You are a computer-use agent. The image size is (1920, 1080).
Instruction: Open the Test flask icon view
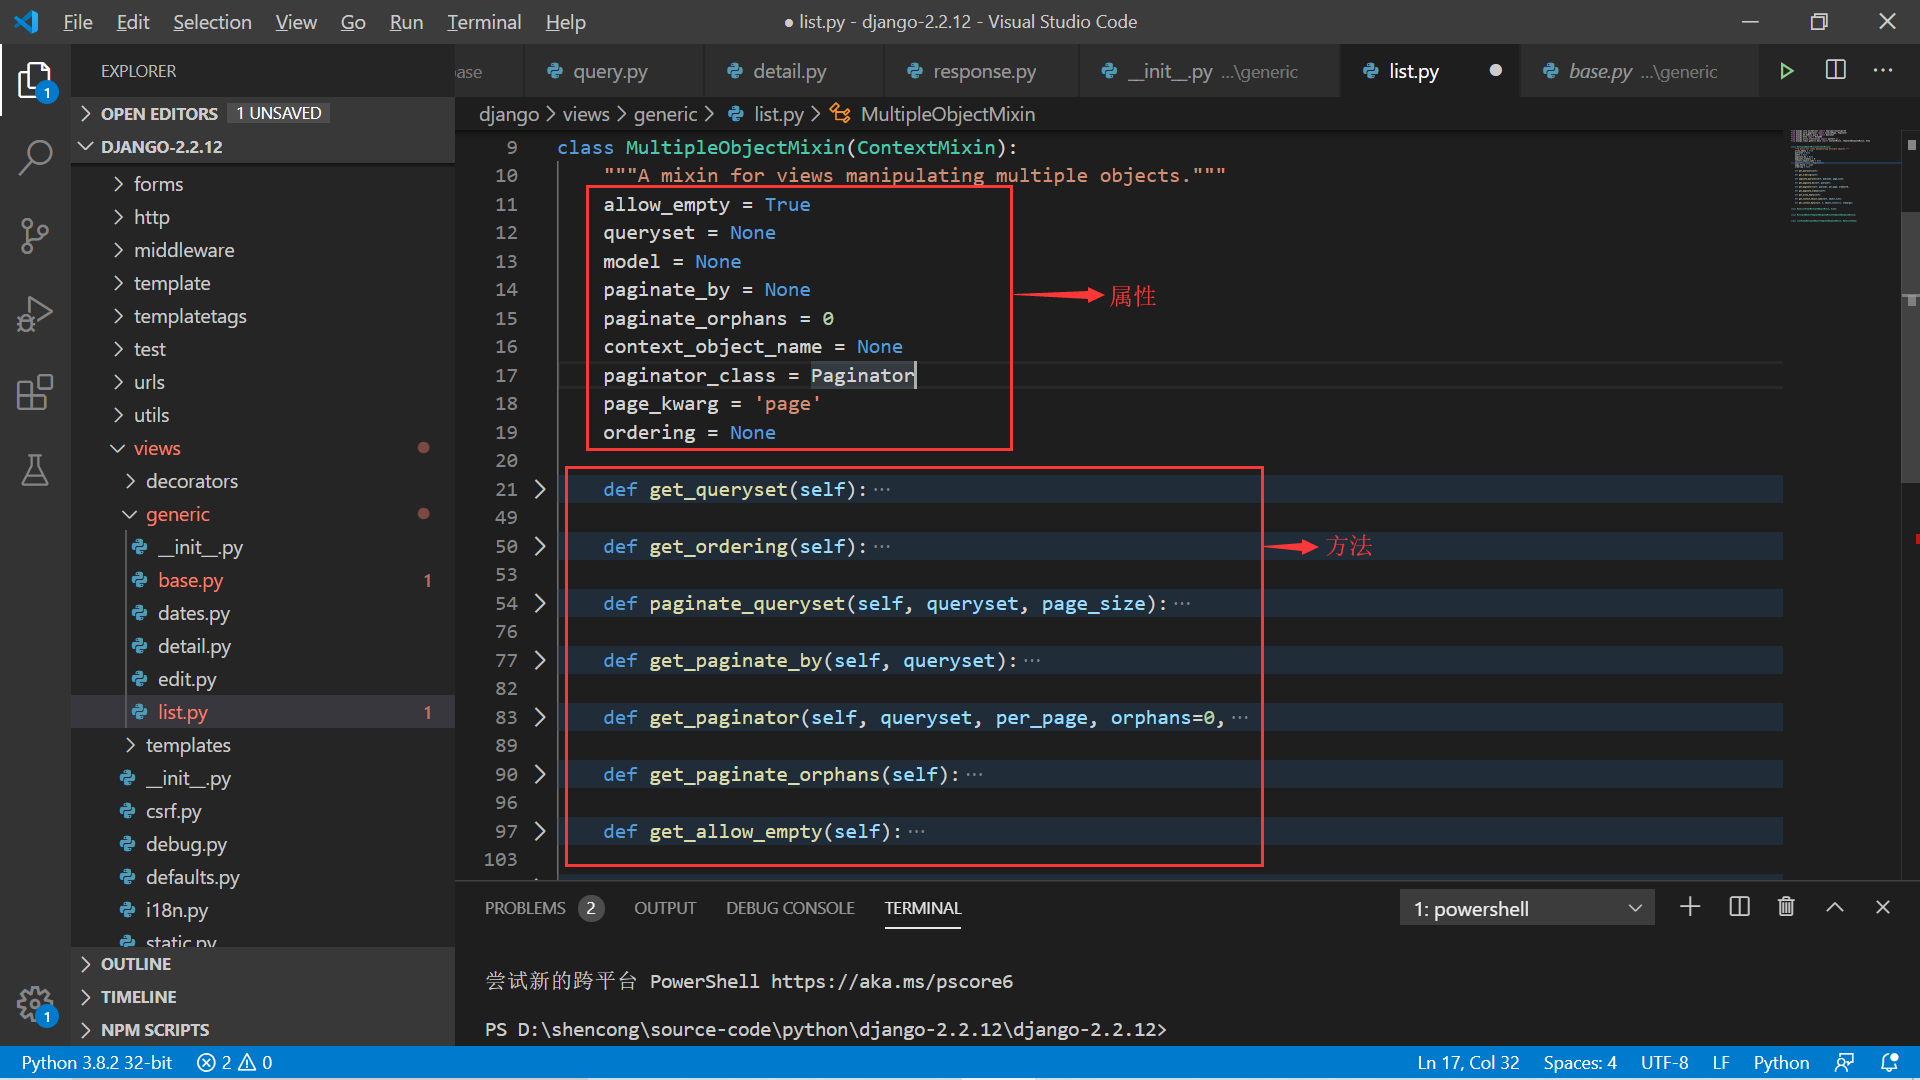(35, 470)
